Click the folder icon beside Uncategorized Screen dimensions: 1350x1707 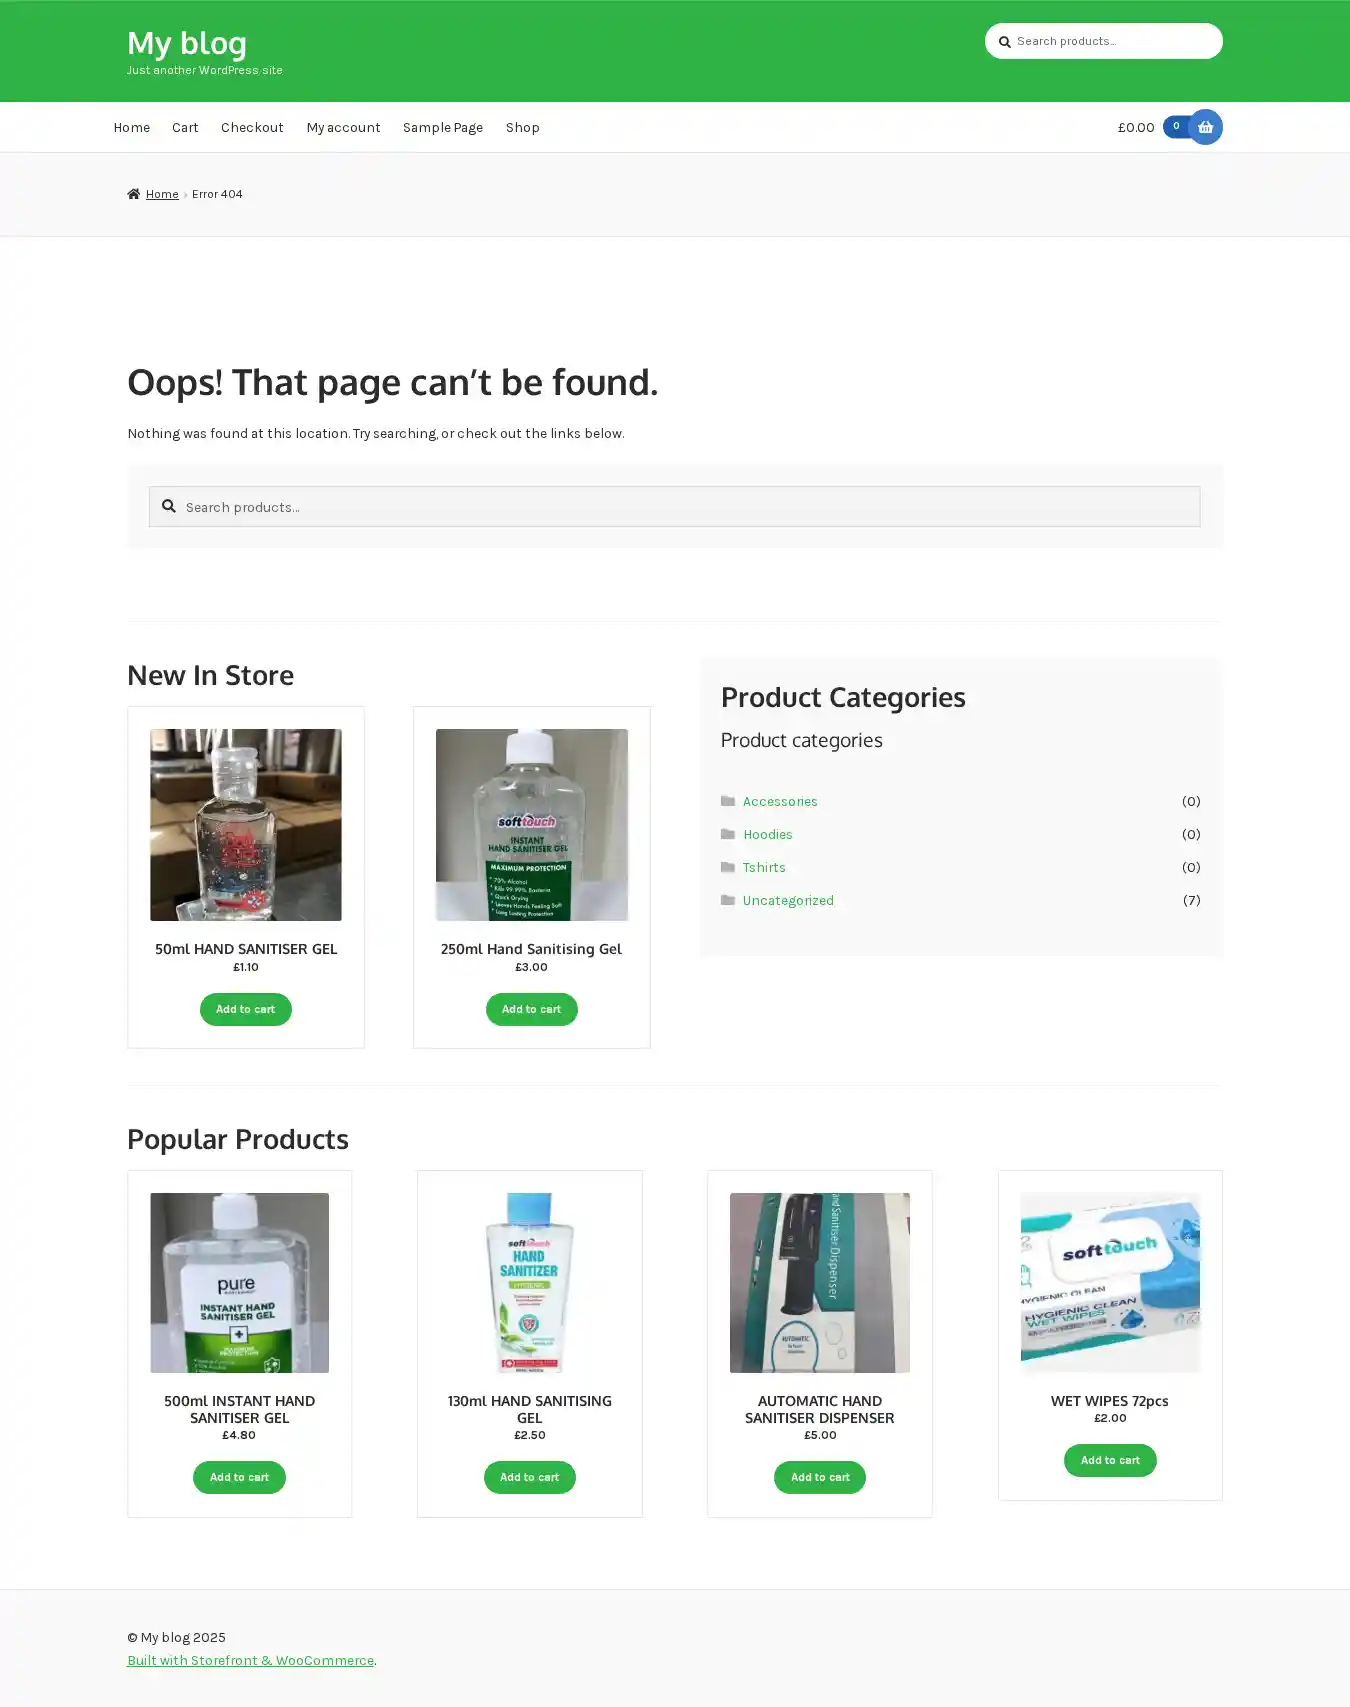click(x=728, y=900)
